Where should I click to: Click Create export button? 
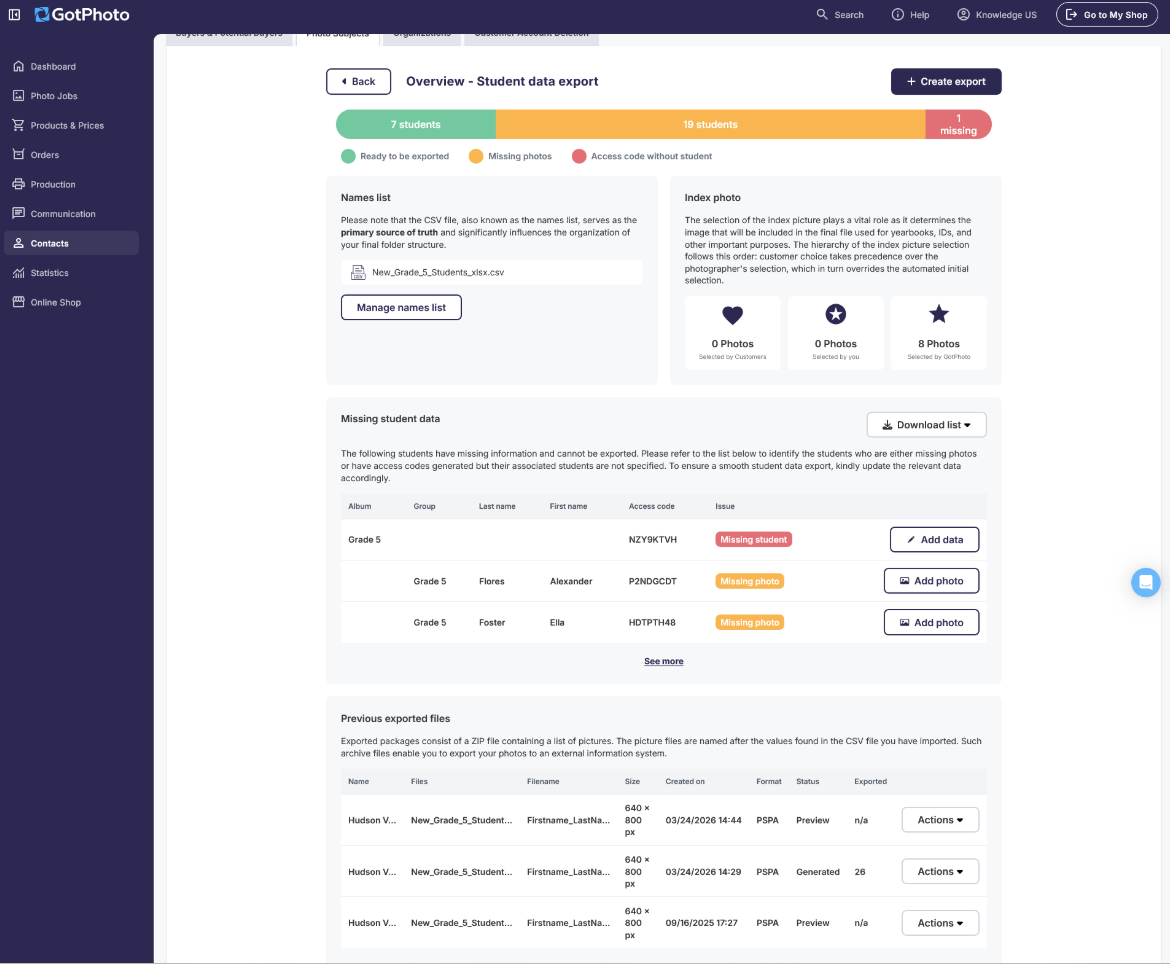(x=945, y=81)
